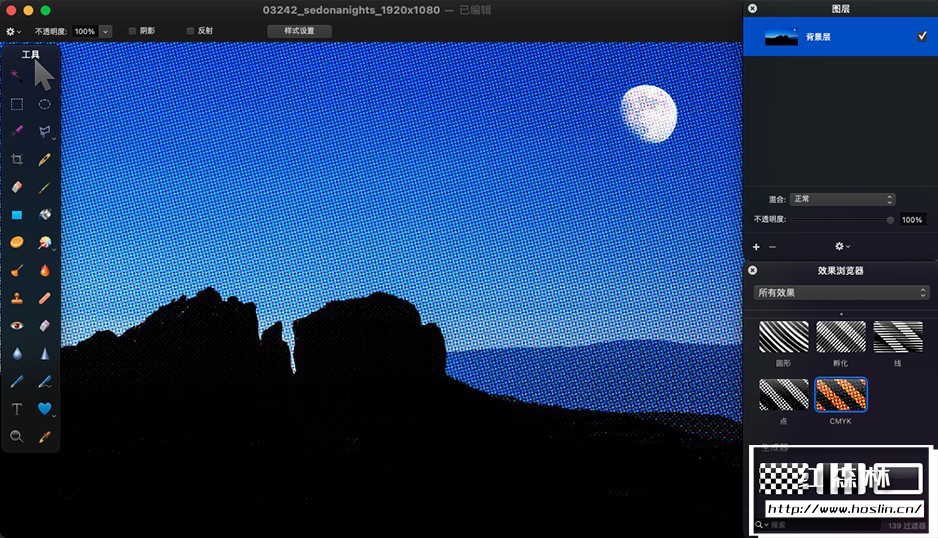Image resolution: width=938 pixels, height=538 pixels.
Task: Enable the 阴影 shadow checkbox
Action: tap(132, 31)
